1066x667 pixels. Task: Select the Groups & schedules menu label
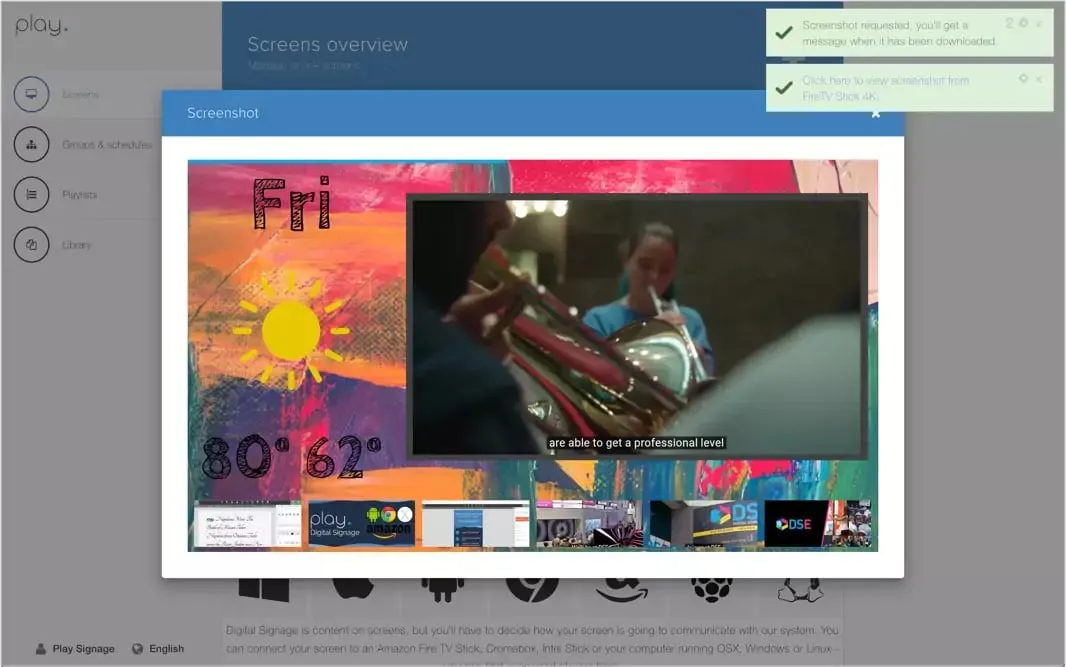click(107, 145)
